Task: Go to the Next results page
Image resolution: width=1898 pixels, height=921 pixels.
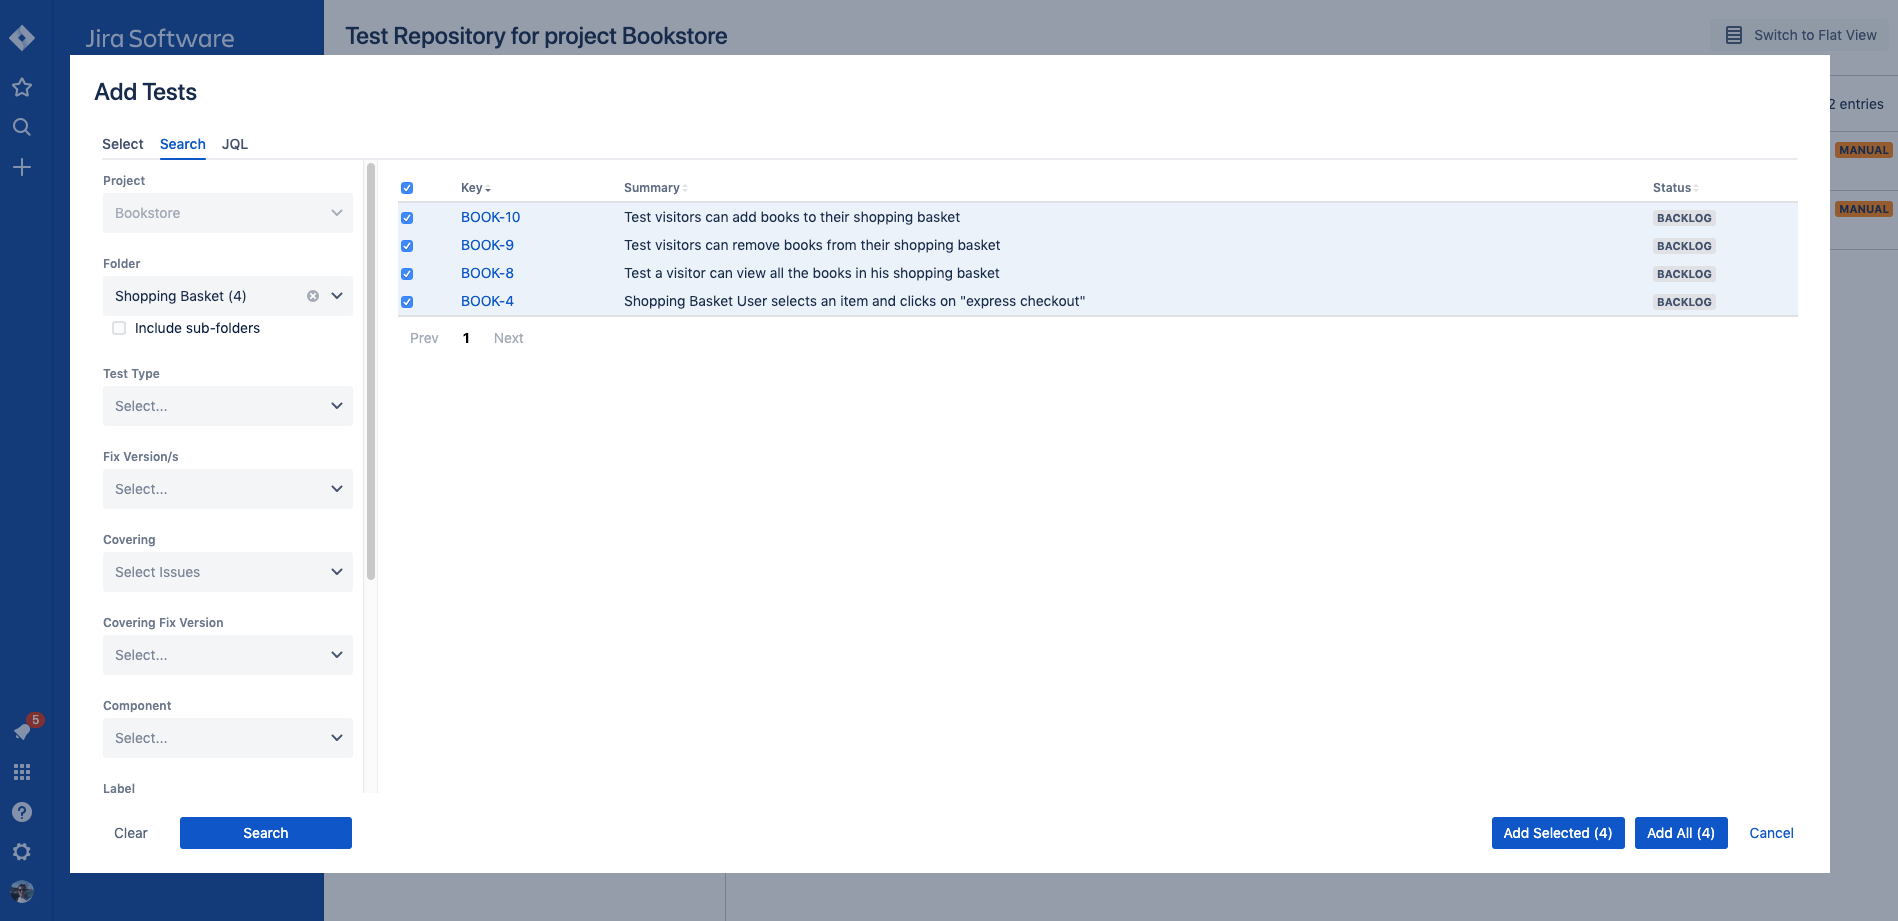Action: click(x=509, y=338)
